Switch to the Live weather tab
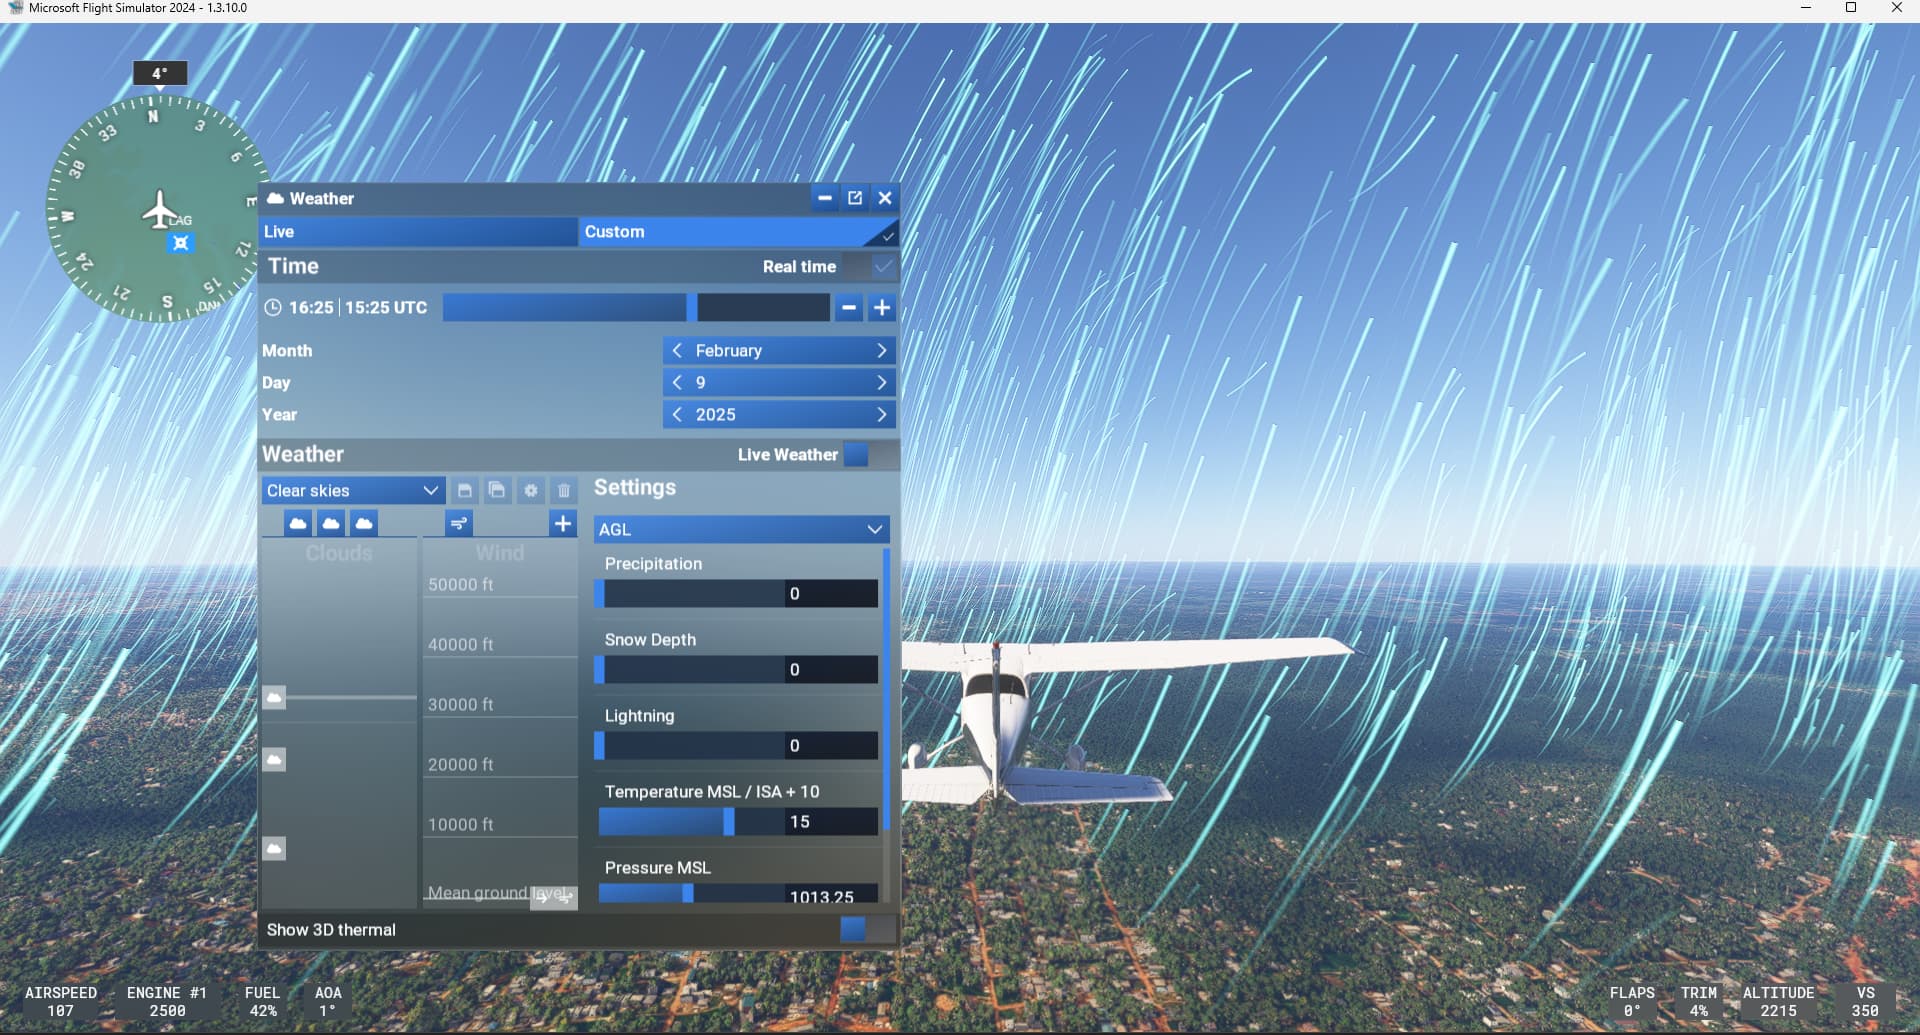Screen dimensions: 1920x1035 418,232
